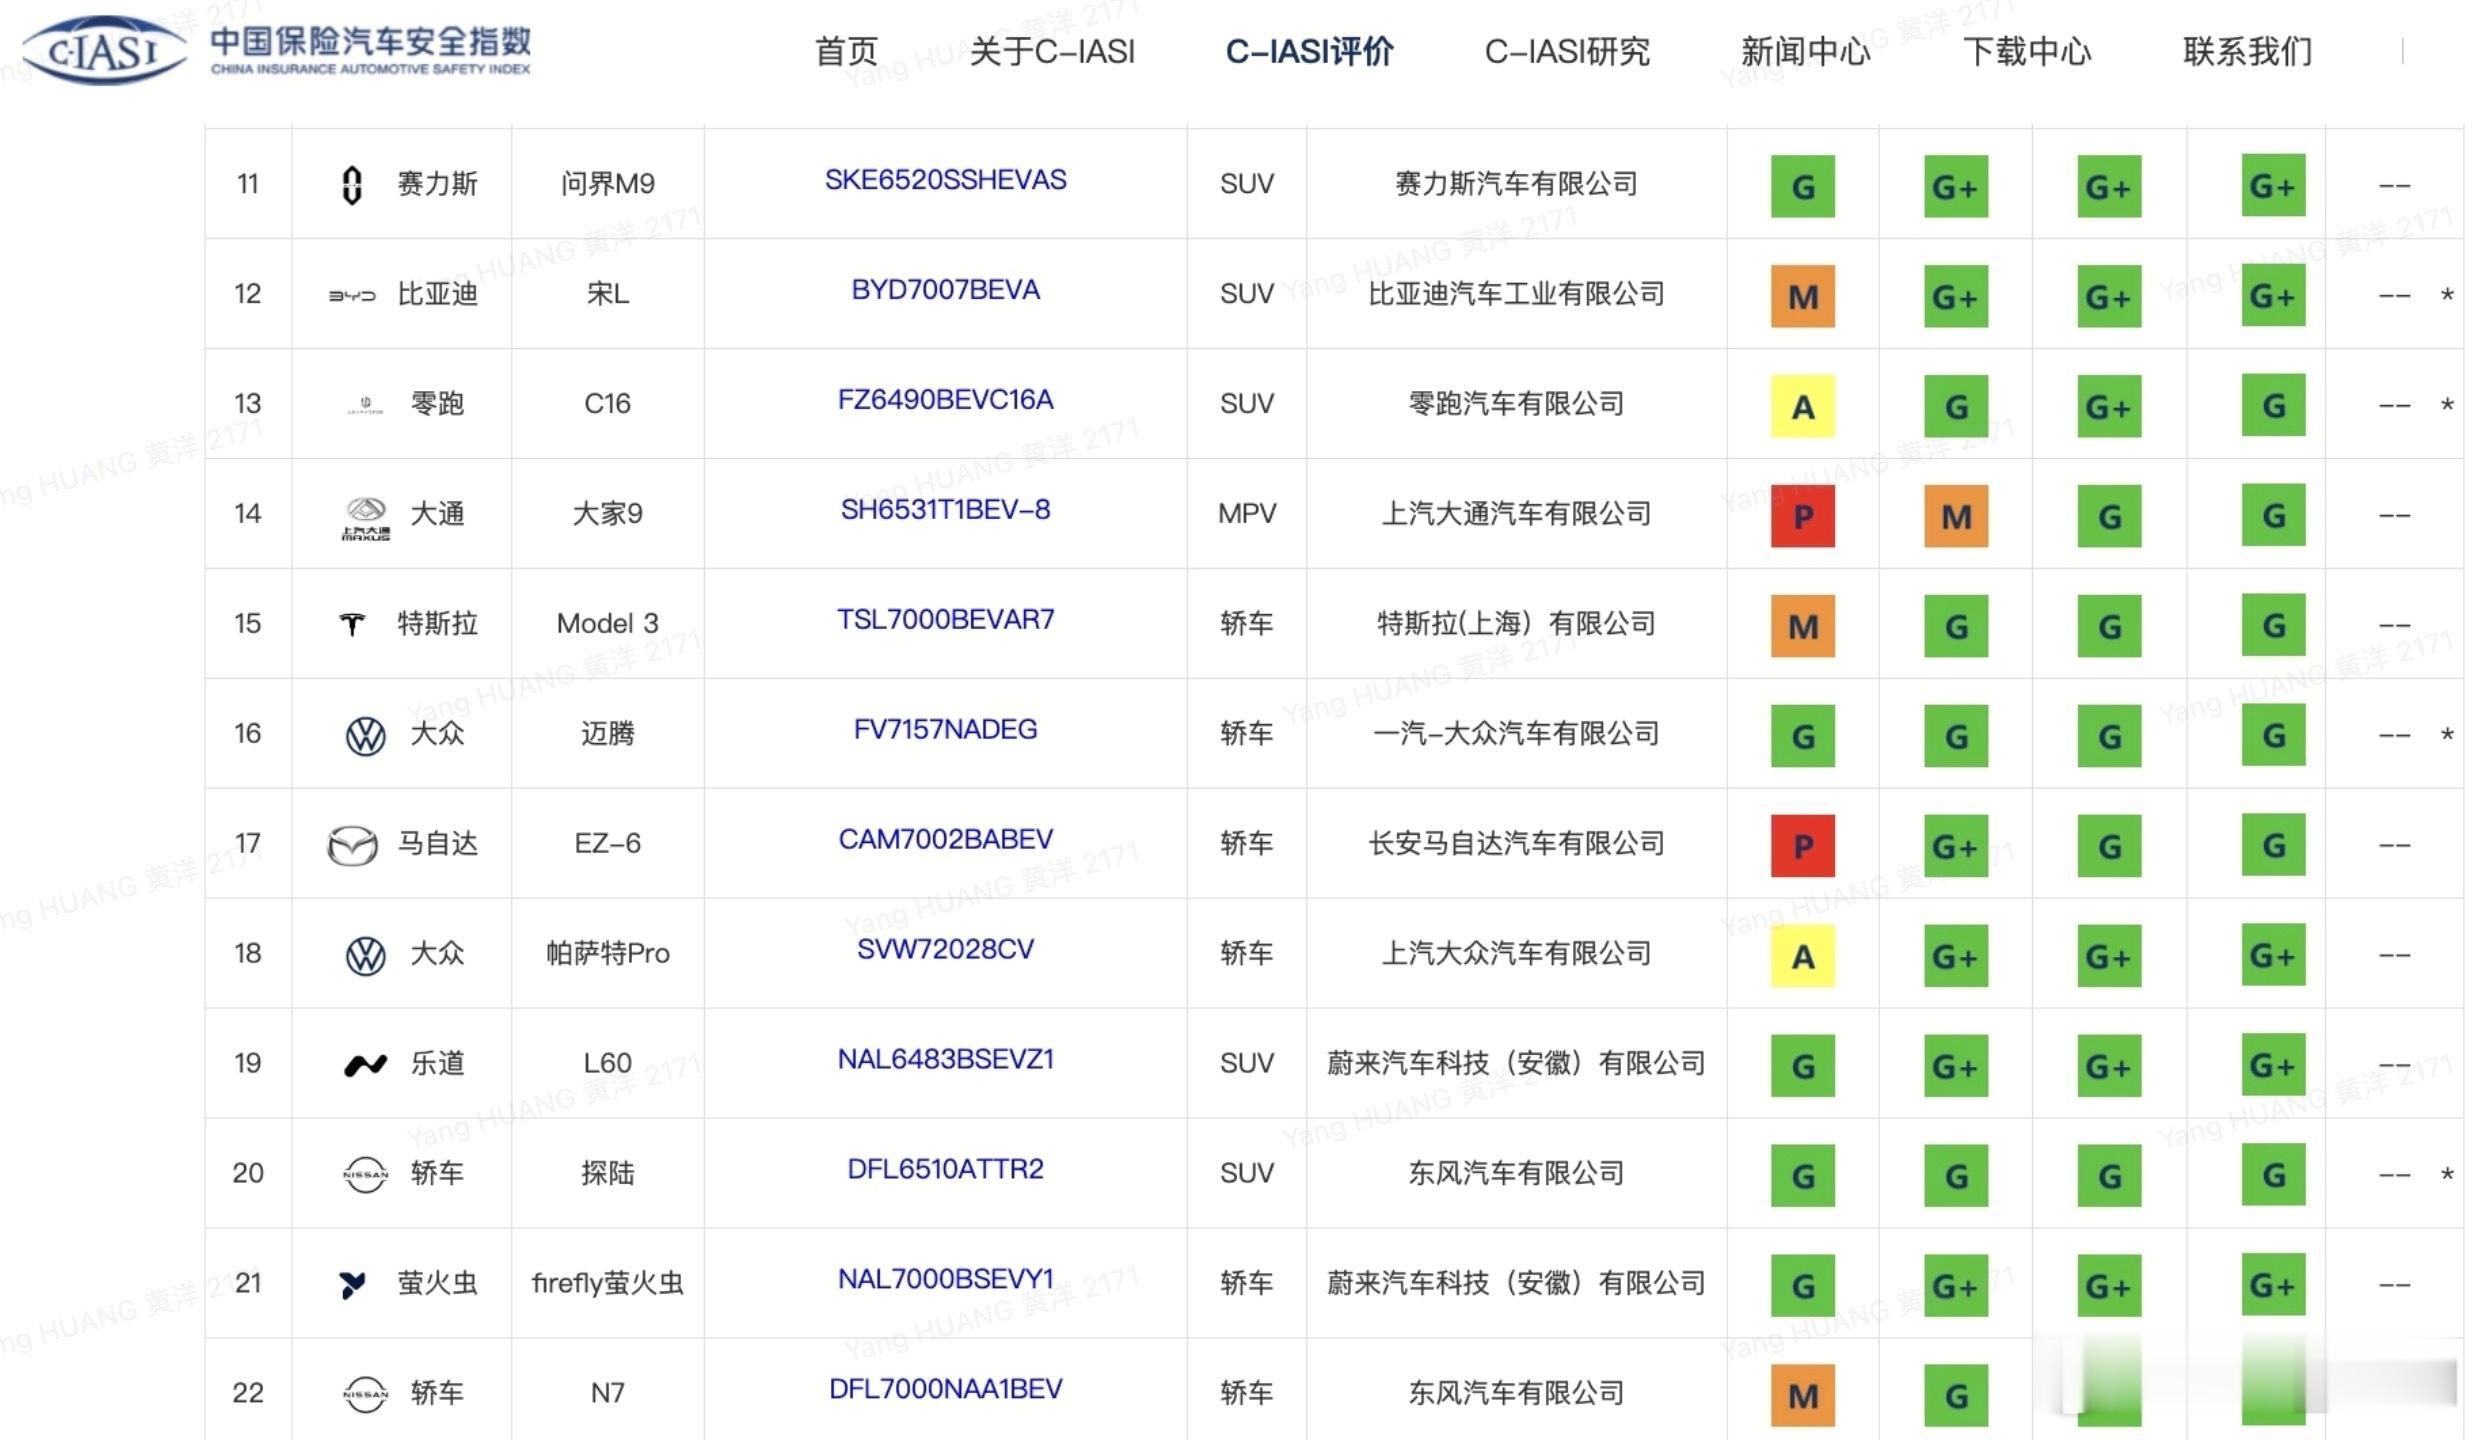Open model link DFL7000NAA1BEV
The width and height of the screenshot is (2480, 1440).
click(x=945, y=1390)
